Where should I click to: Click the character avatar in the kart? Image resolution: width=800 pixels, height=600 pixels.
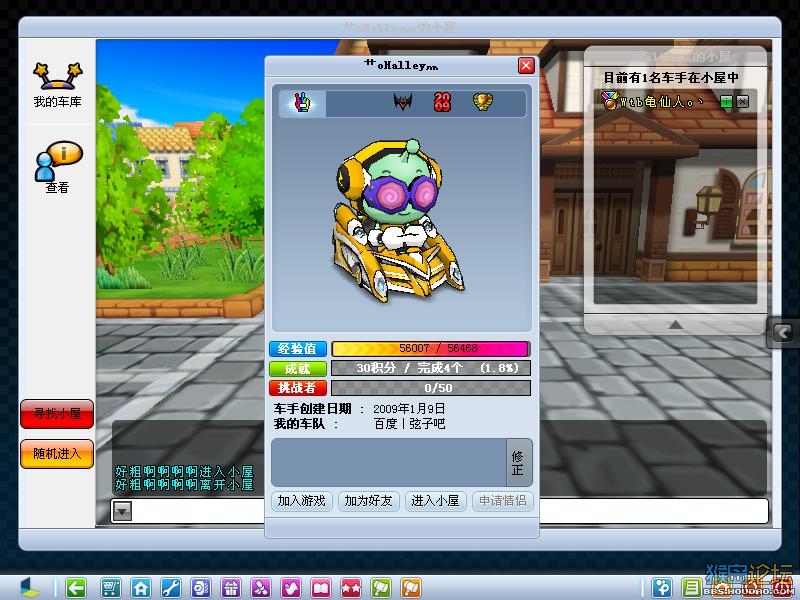coord(399,220)
